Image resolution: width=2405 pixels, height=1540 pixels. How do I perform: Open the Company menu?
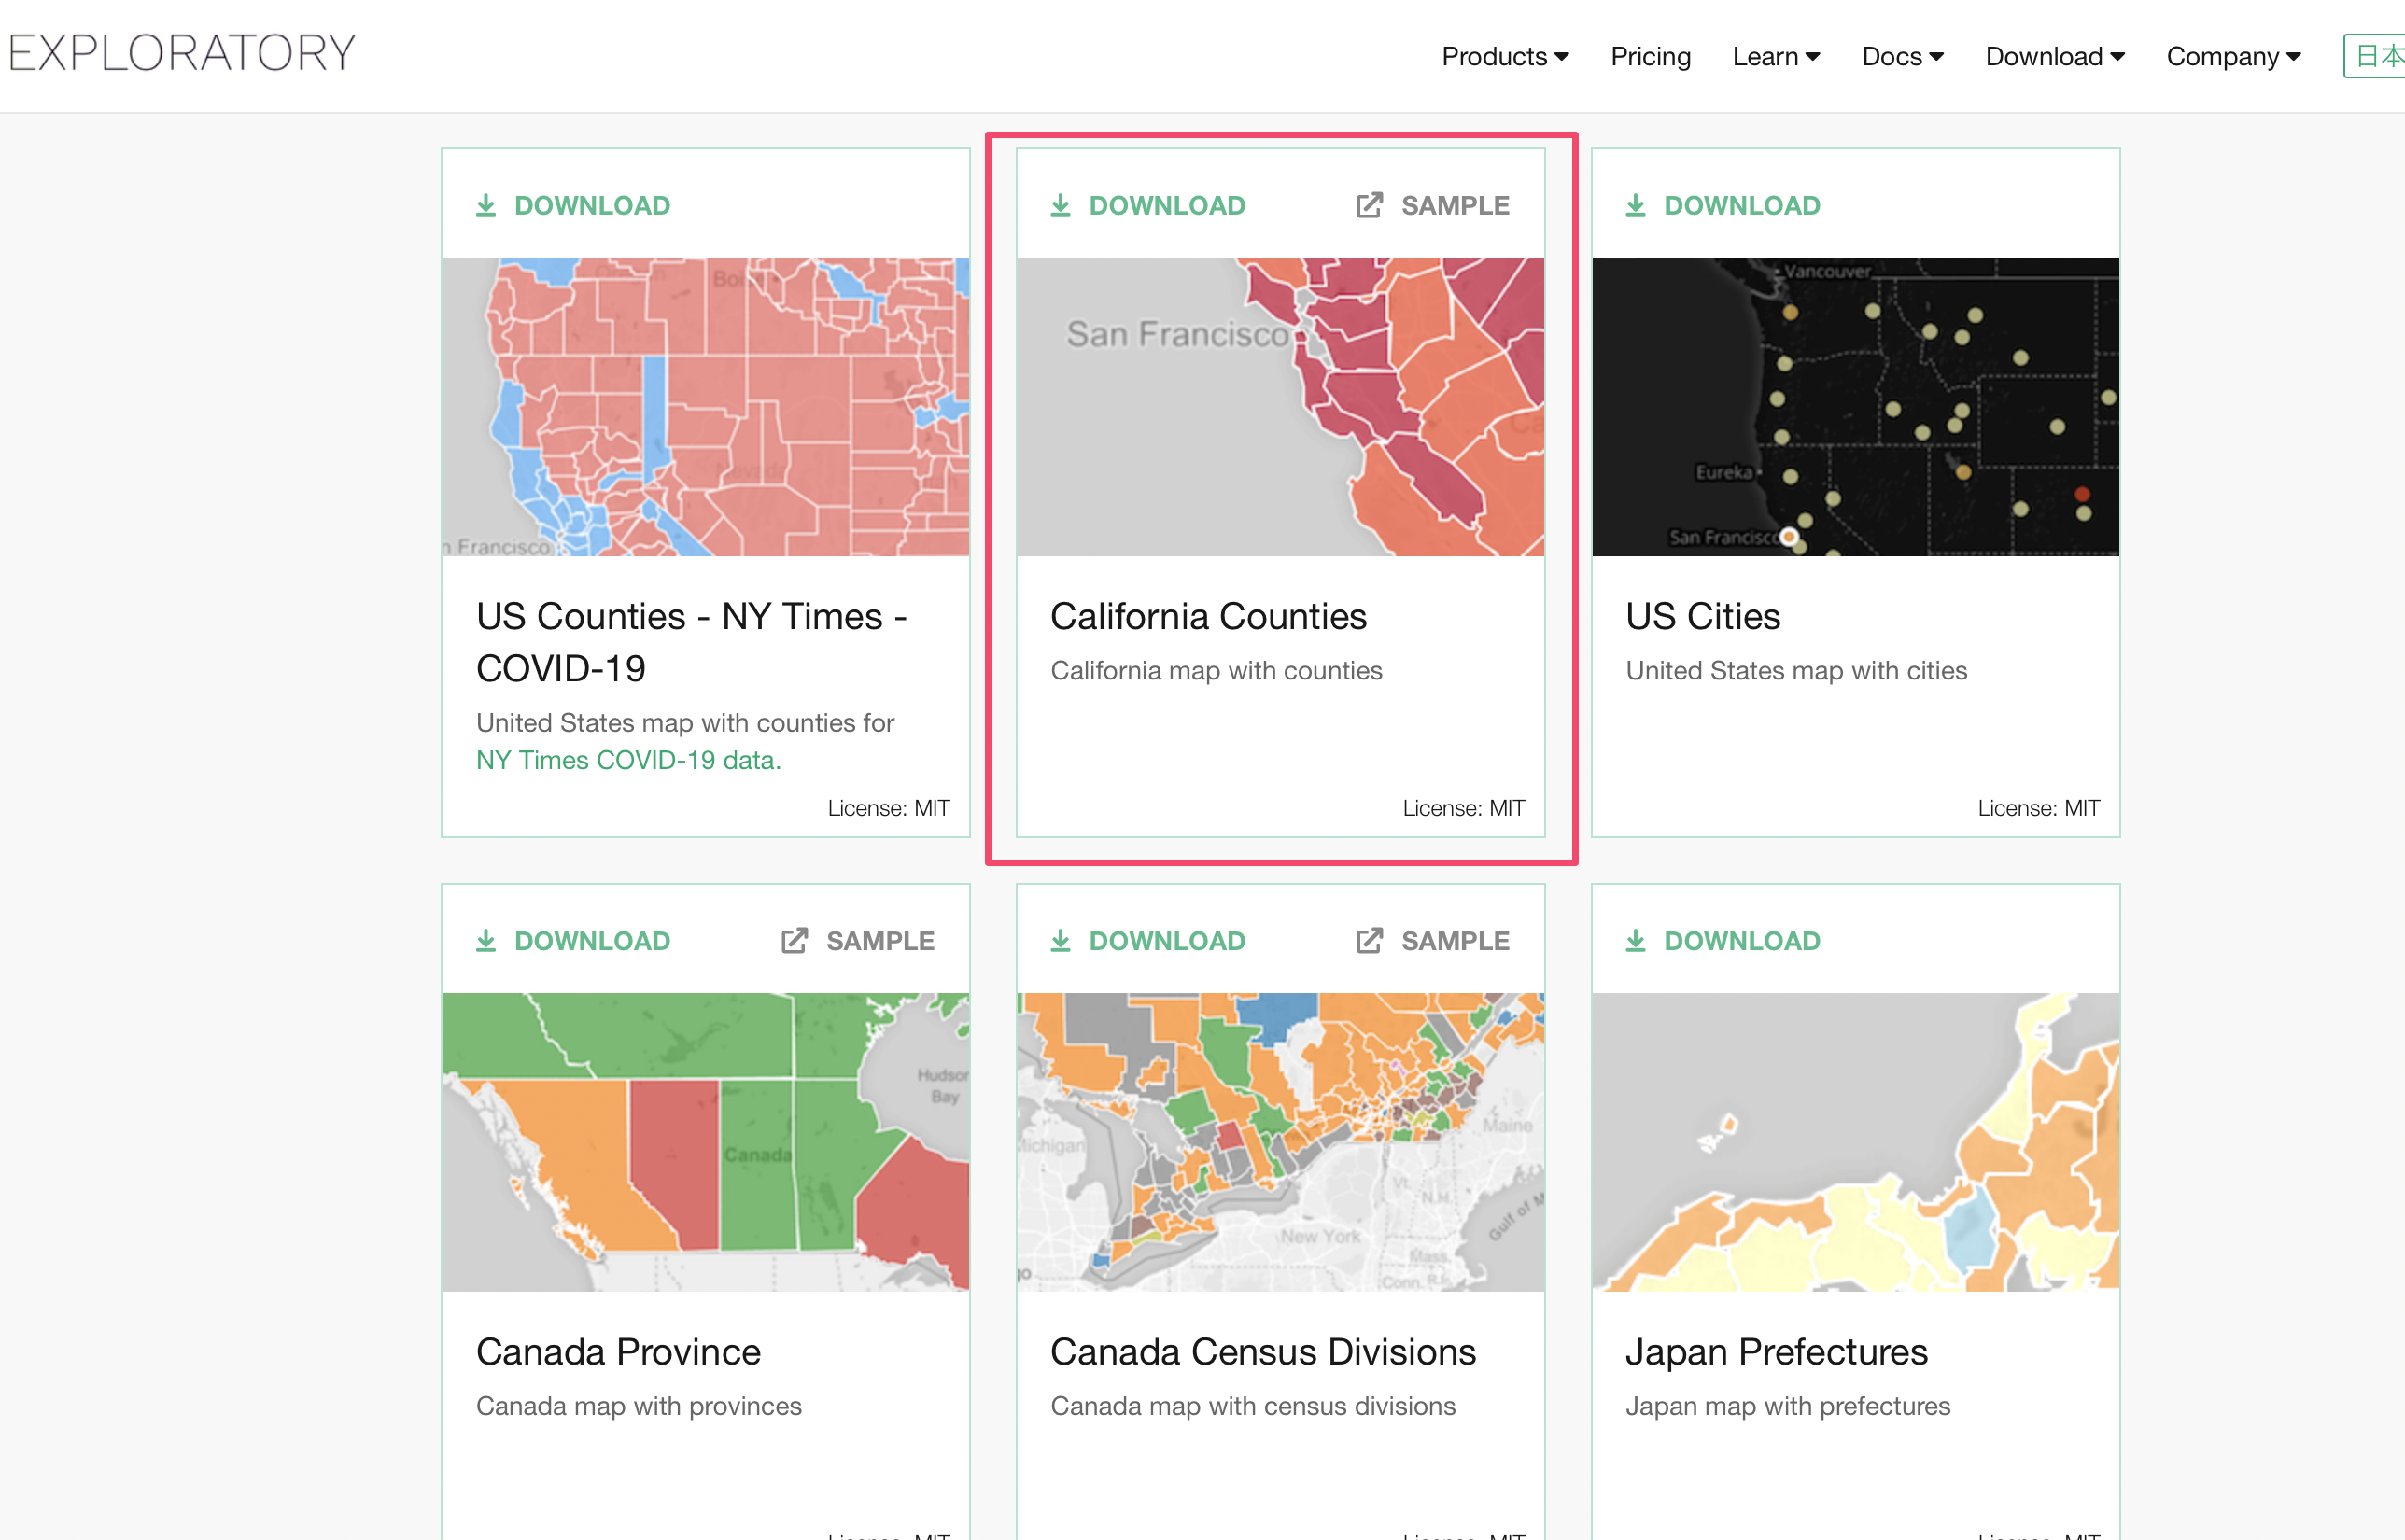tap(2233, 56)
